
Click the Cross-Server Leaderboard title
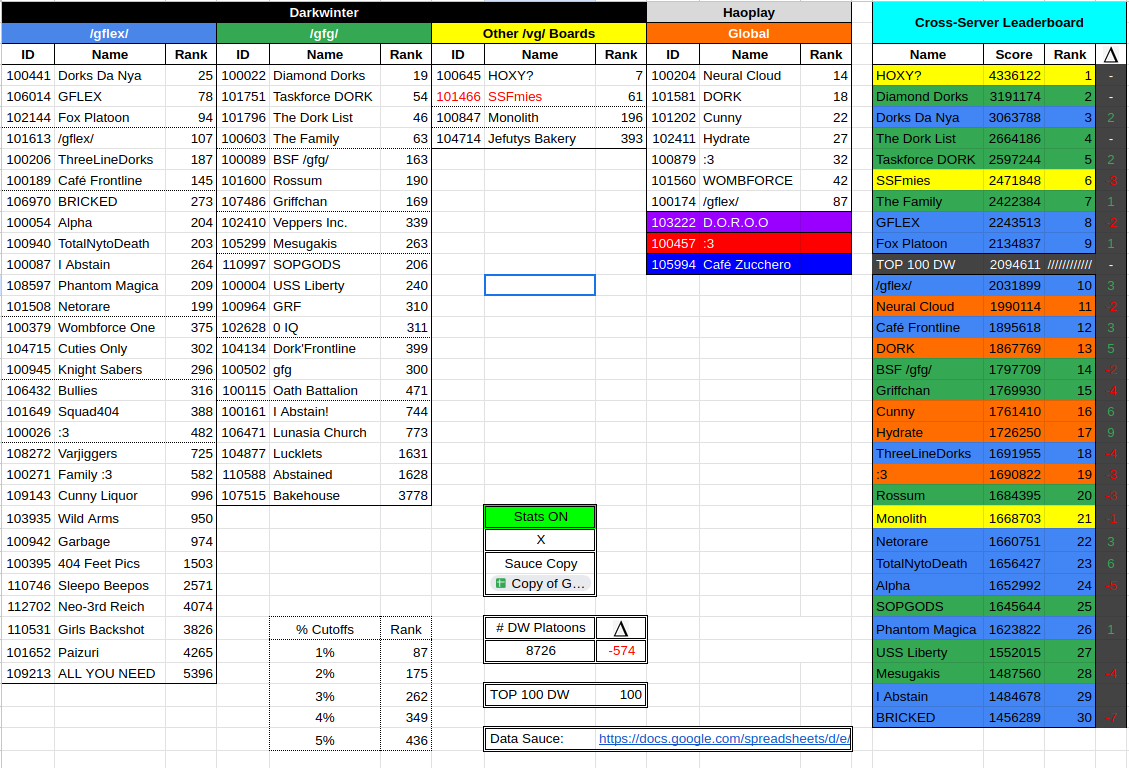point(999,22)
